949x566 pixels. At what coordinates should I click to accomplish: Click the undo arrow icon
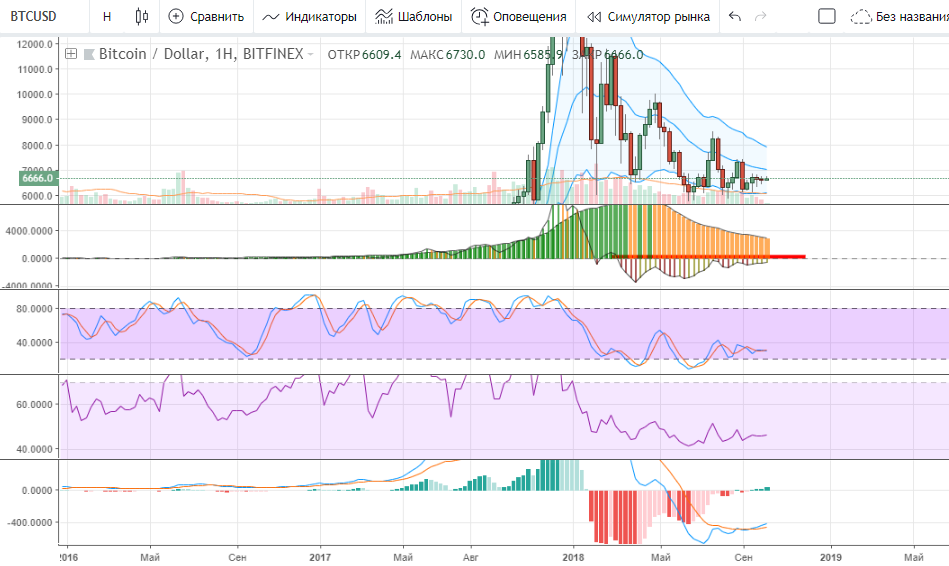pos(735,17)
